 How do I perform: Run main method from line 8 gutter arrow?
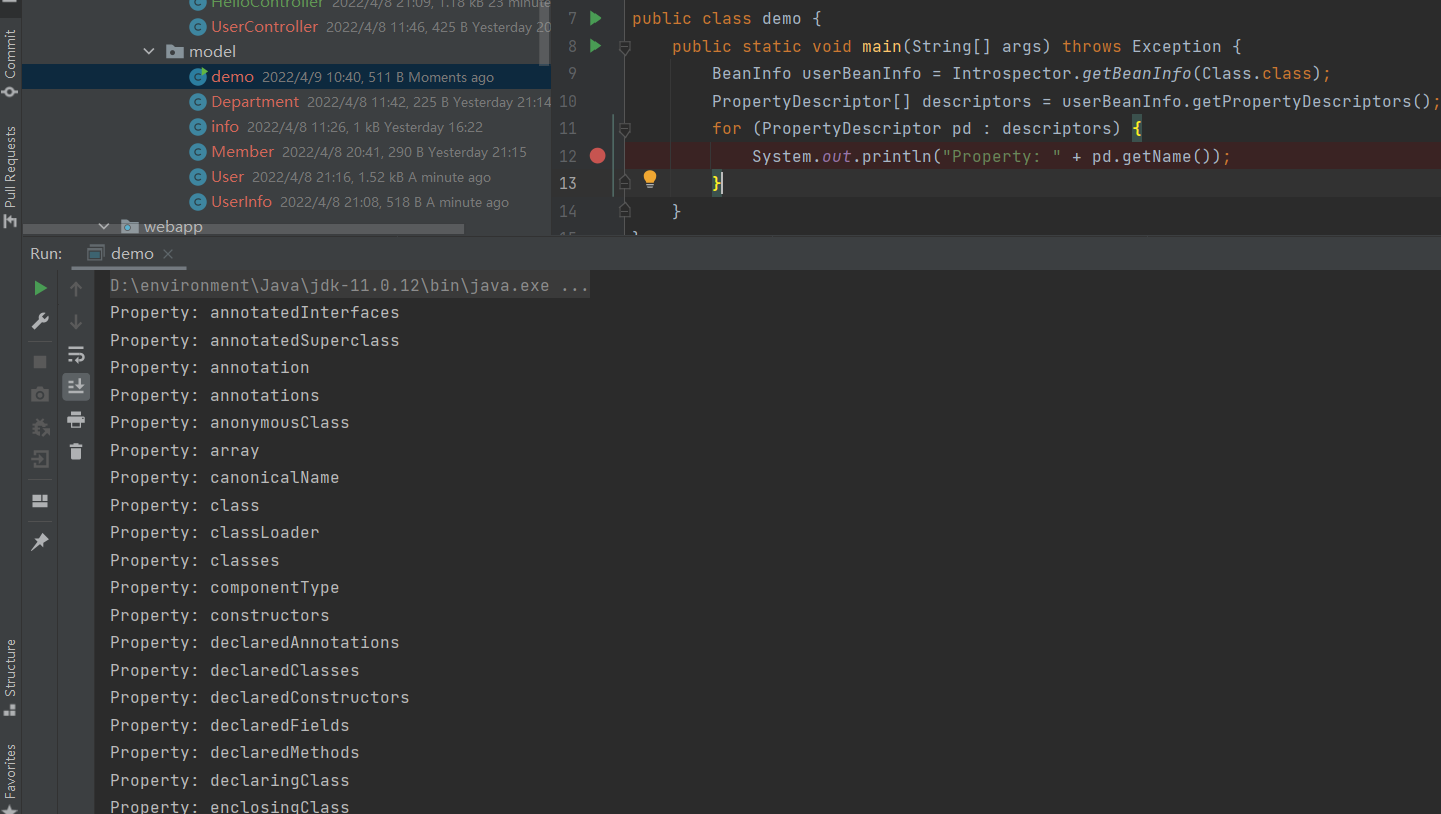596,46
